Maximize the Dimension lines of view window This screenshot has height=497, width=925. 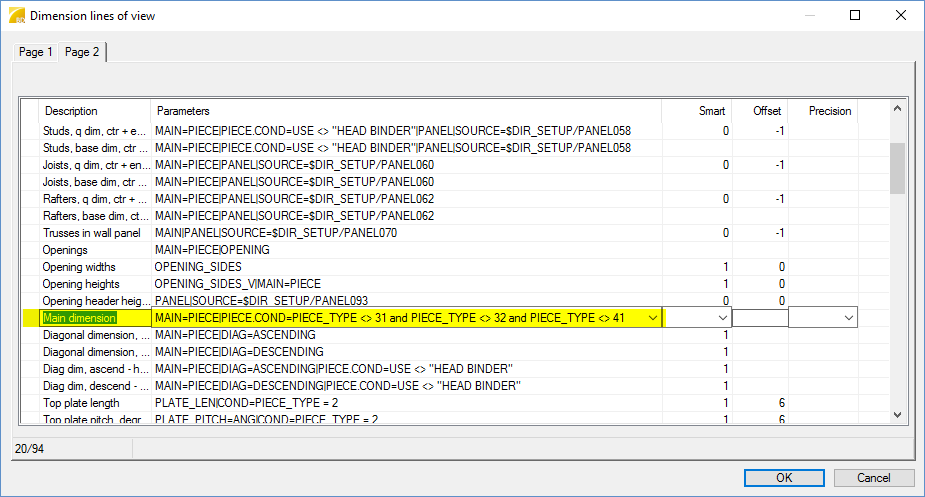(855, 16)
